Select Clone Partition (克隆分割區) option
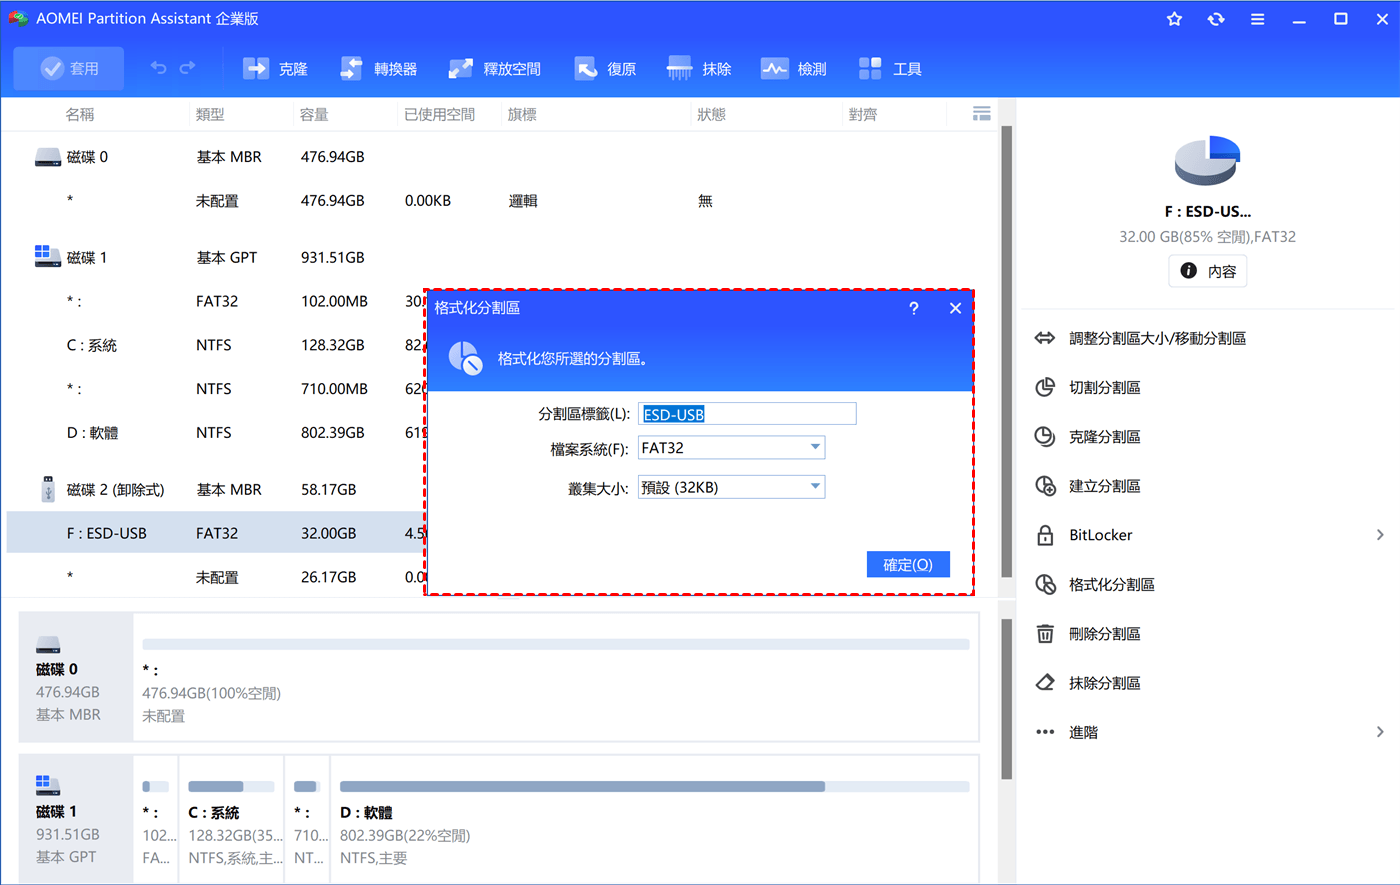This screenshot has width=1400, height=885. click(1105, 436)
